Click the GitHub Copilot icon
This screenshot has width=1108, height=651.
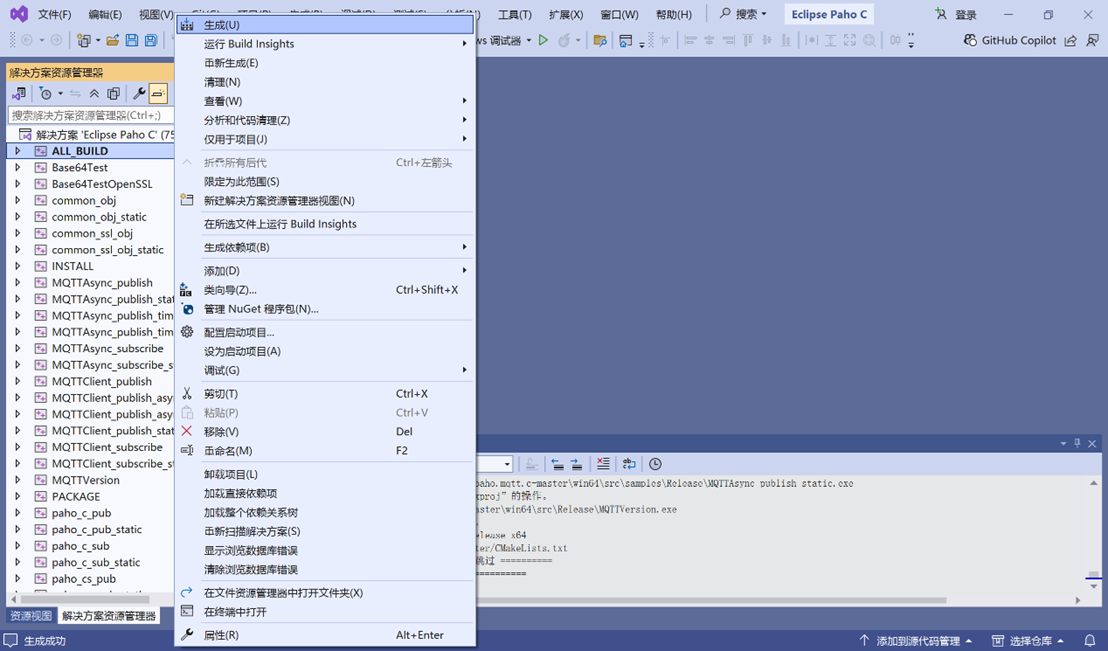click(970, 40)
